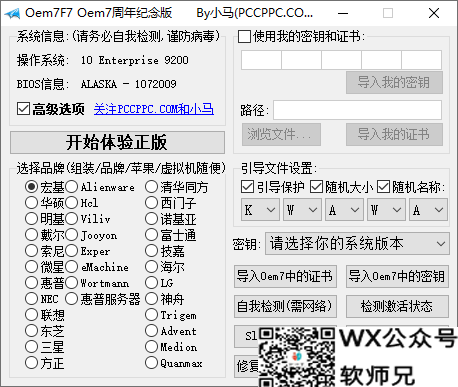Select the Viliv radio button
This screenshot has width=458, height=387.
(72, 219)
